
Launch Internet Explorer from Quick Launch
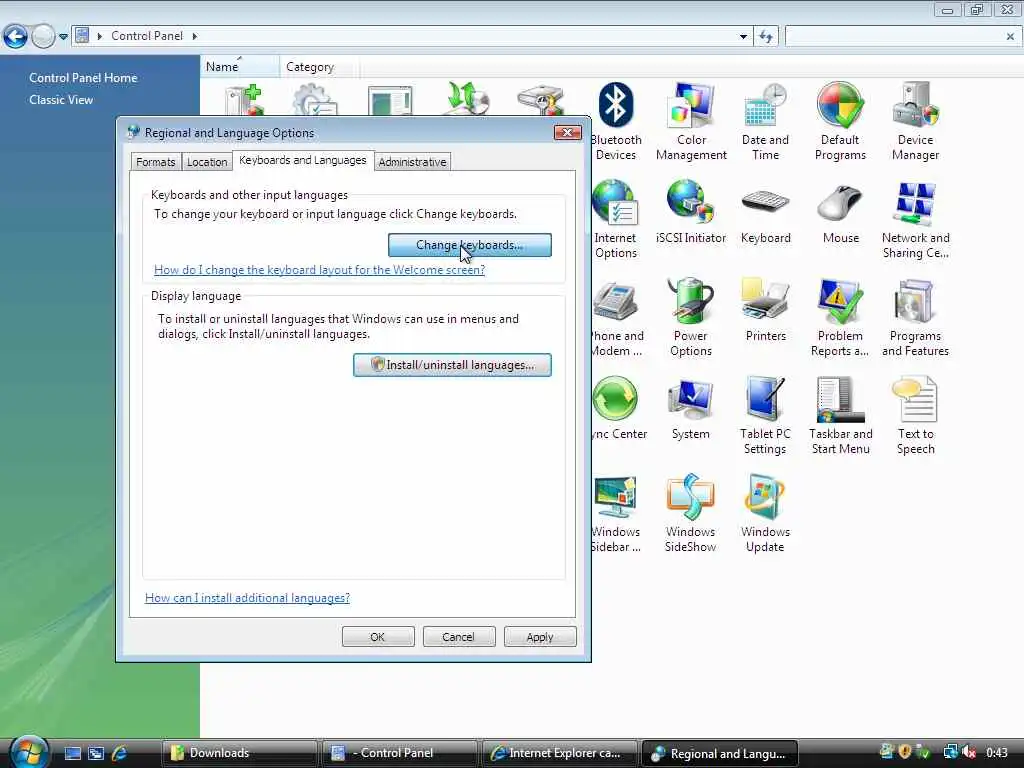[x=120, y=753]
